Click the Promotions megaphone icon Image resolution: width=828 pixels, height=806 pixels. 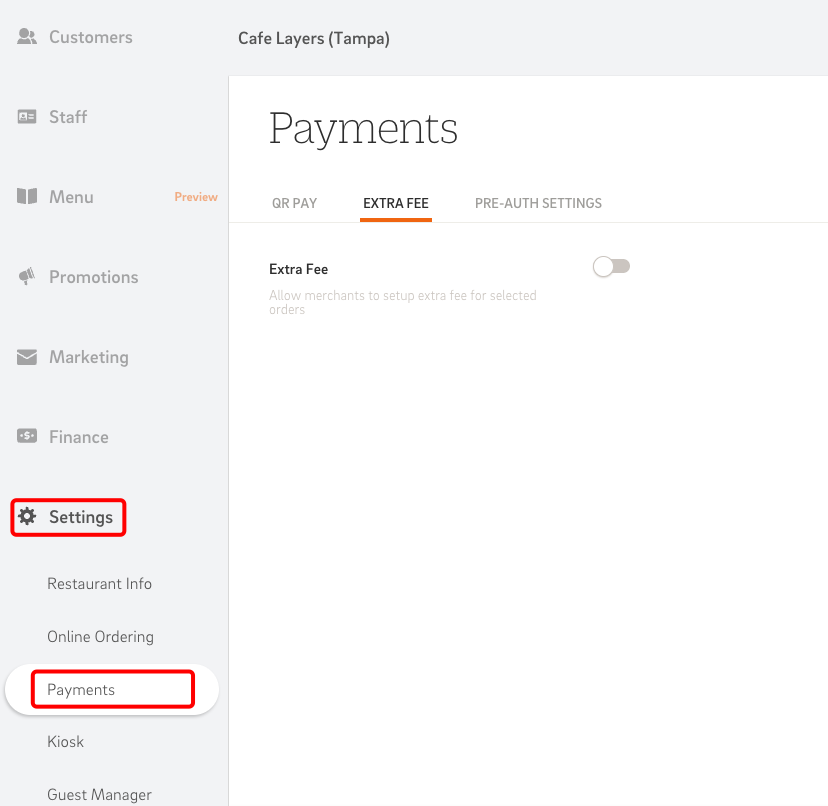click(x=27, y=276)
